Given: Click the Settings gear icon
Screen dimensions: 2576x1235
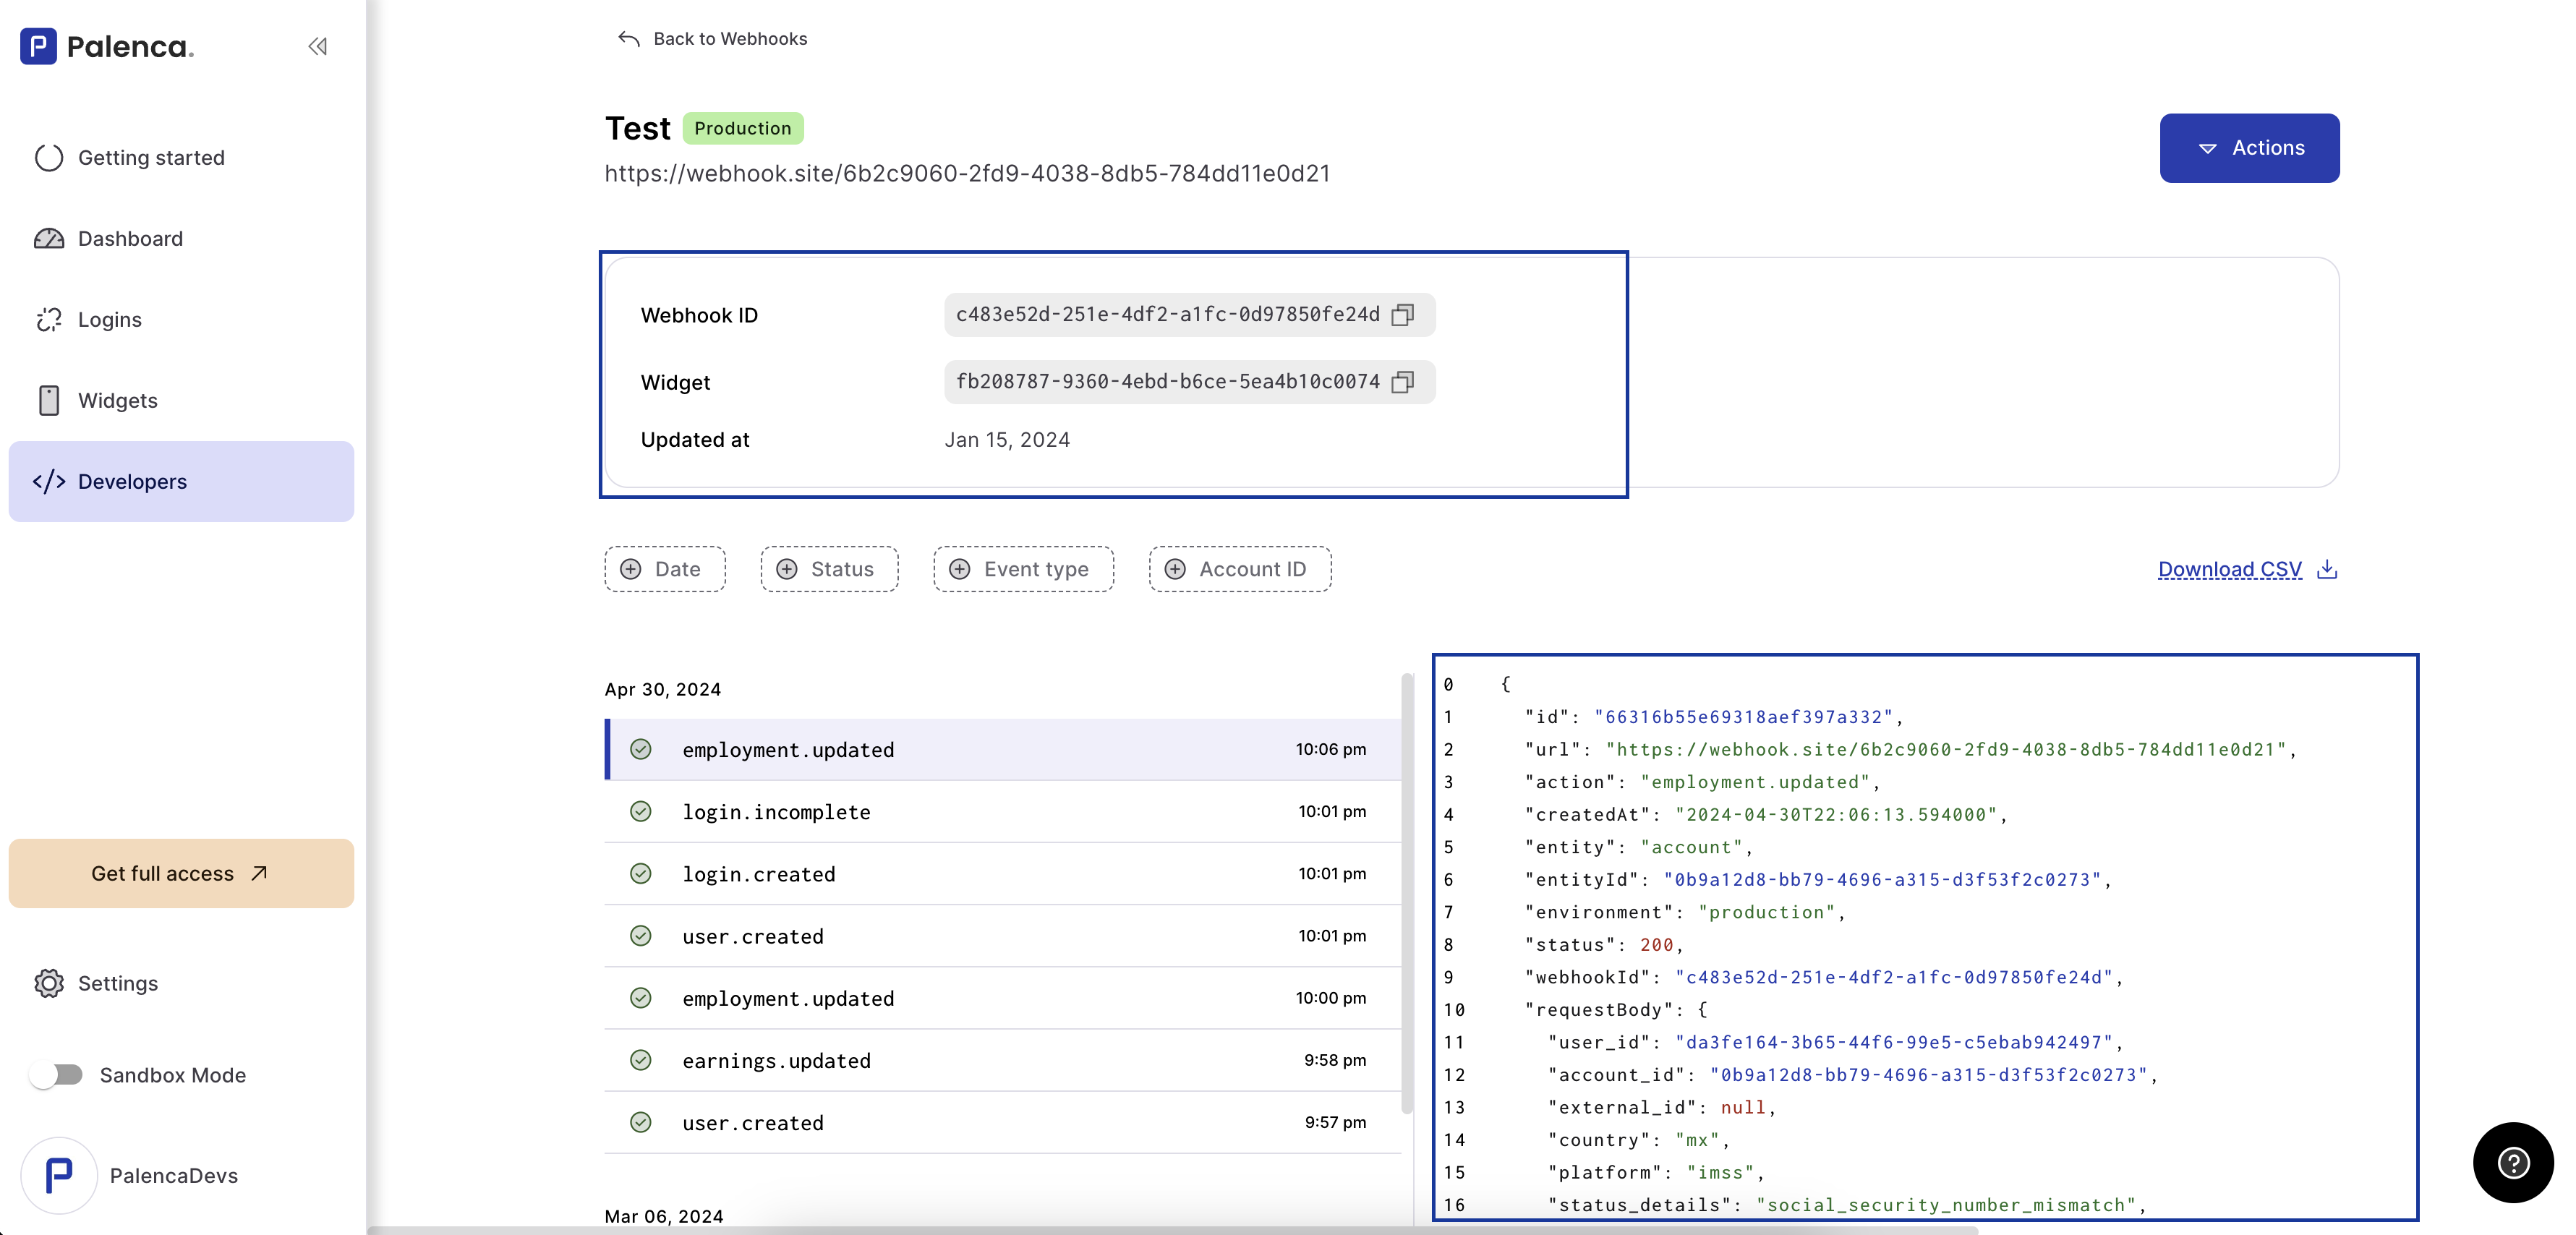Looking at the screenshot, I should click(x=49, y=984).
